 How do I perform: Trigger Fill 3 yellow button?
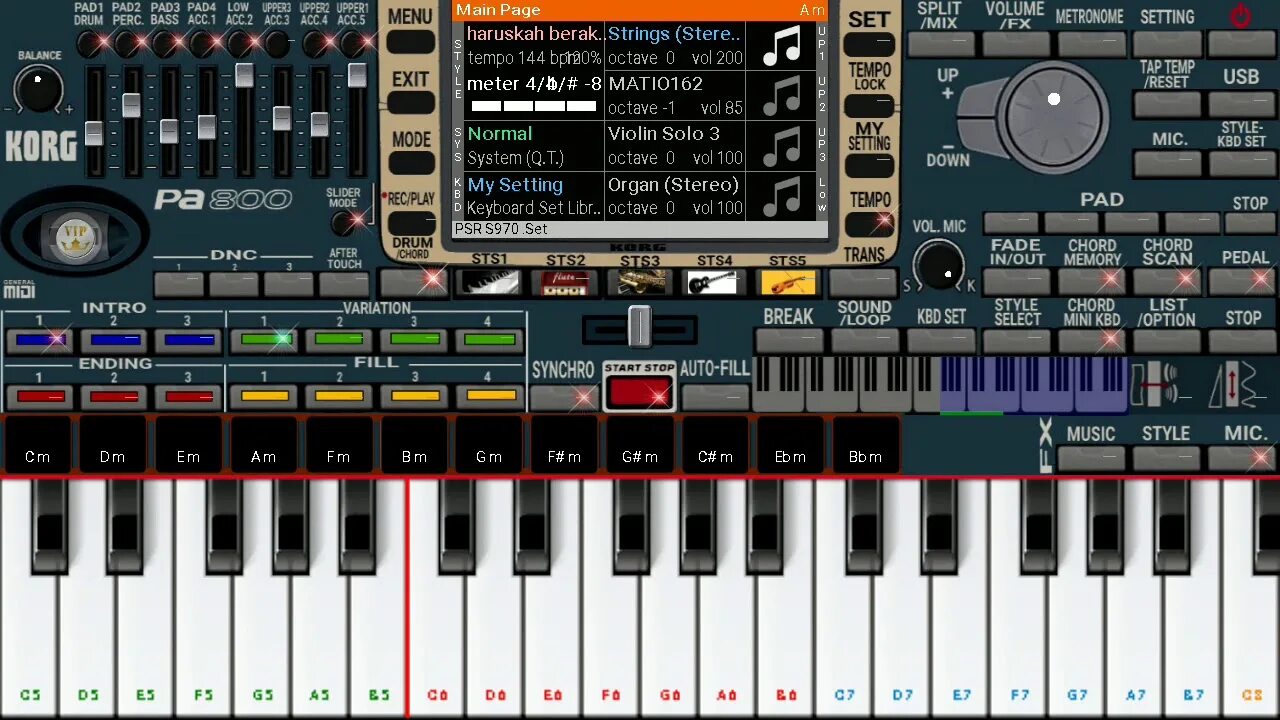[414, 397]
